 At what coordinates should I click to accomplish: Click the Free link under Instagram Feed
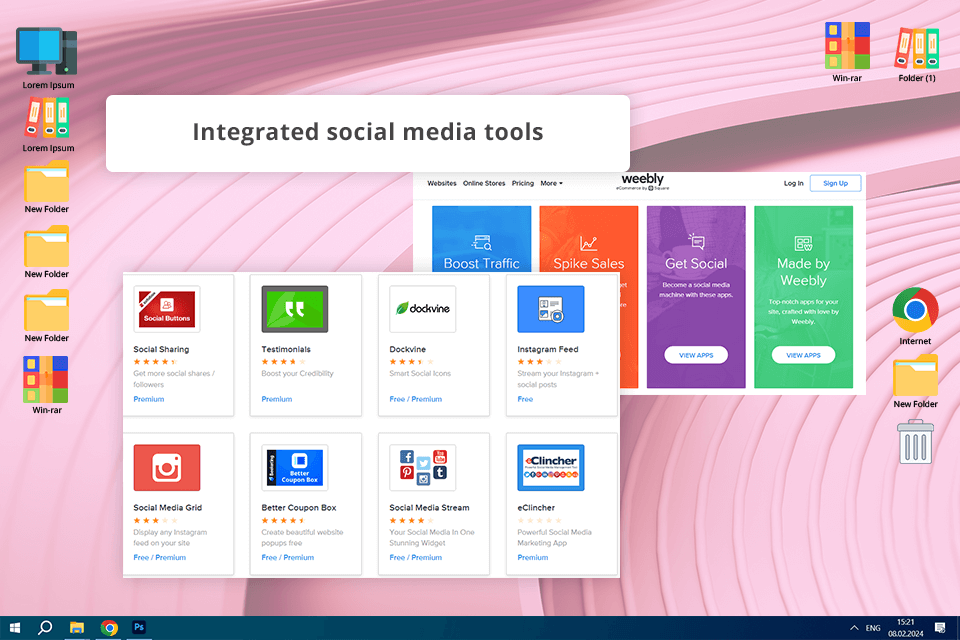click(525, 399)
